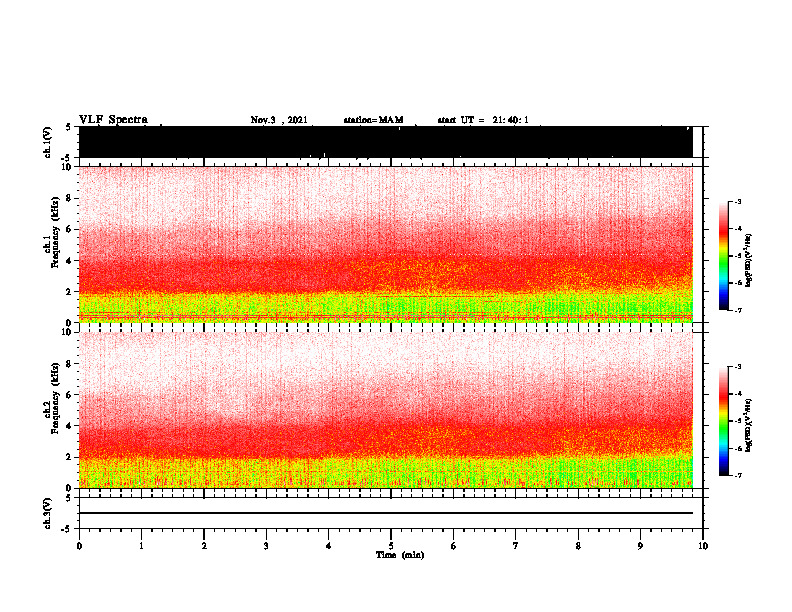Click time axis tick label 3
The image size is (792, 612).
coord(266,546)
